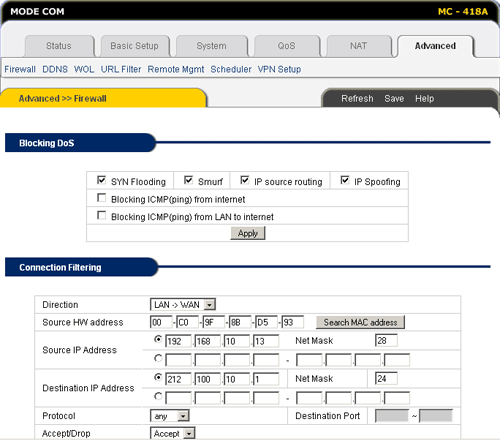Uncheck the IP Spoofing checkbox
Image resolution: width=500 pixels, height=441 pixels.
345,180
